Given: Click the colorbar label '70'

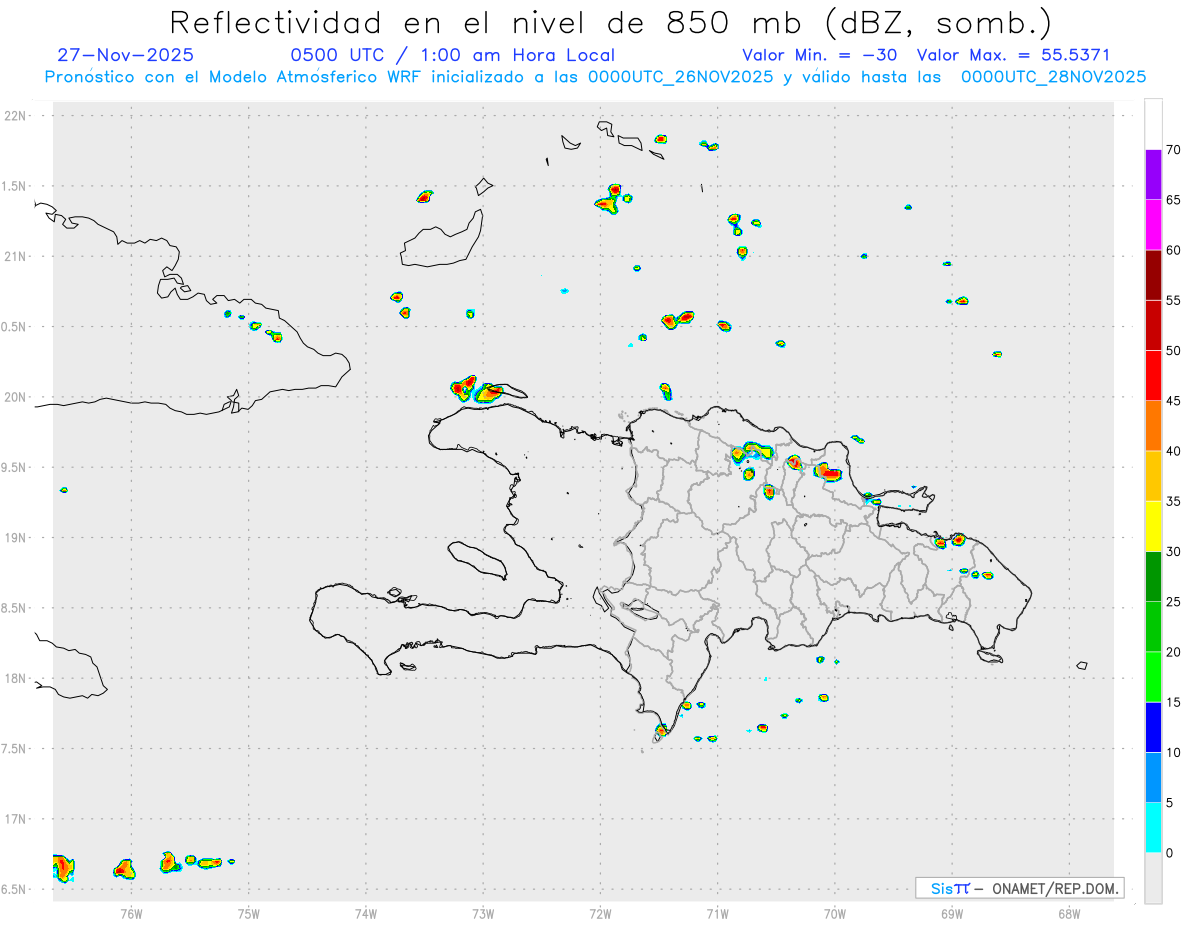Looking at the screenshot, I should [x=1173, y=150].
